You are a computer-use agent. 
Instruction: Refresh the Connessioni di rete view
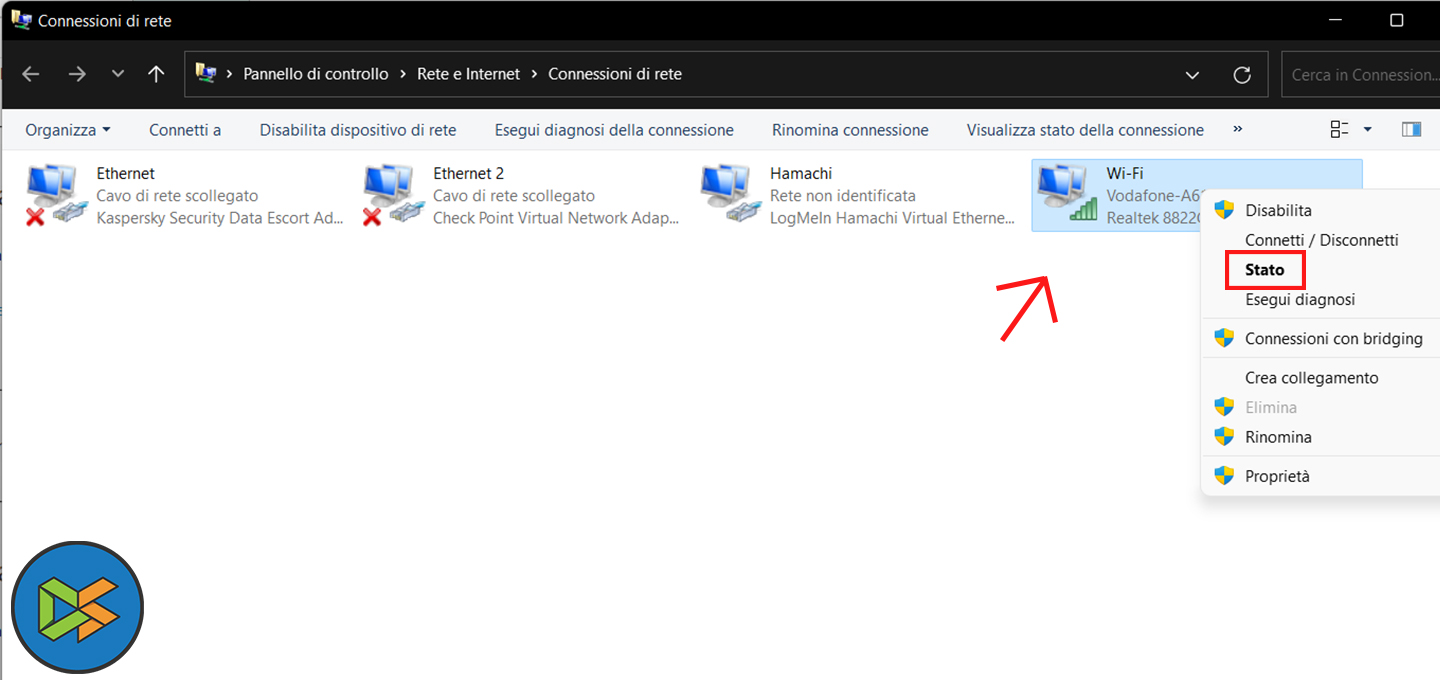point(1242,75)
